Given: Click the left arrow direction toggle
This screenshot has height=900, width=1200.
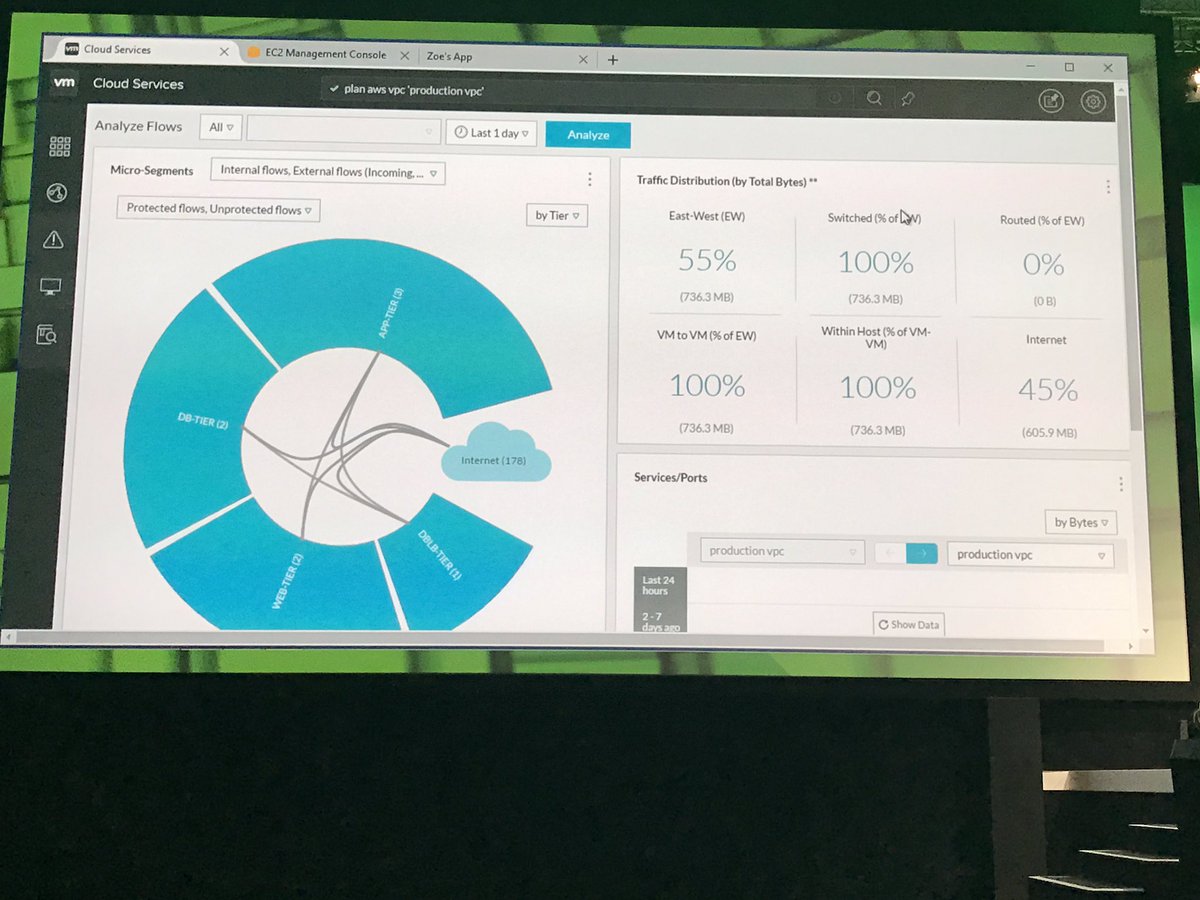Looking at the screenshot, I should click(x=890, y=553).
